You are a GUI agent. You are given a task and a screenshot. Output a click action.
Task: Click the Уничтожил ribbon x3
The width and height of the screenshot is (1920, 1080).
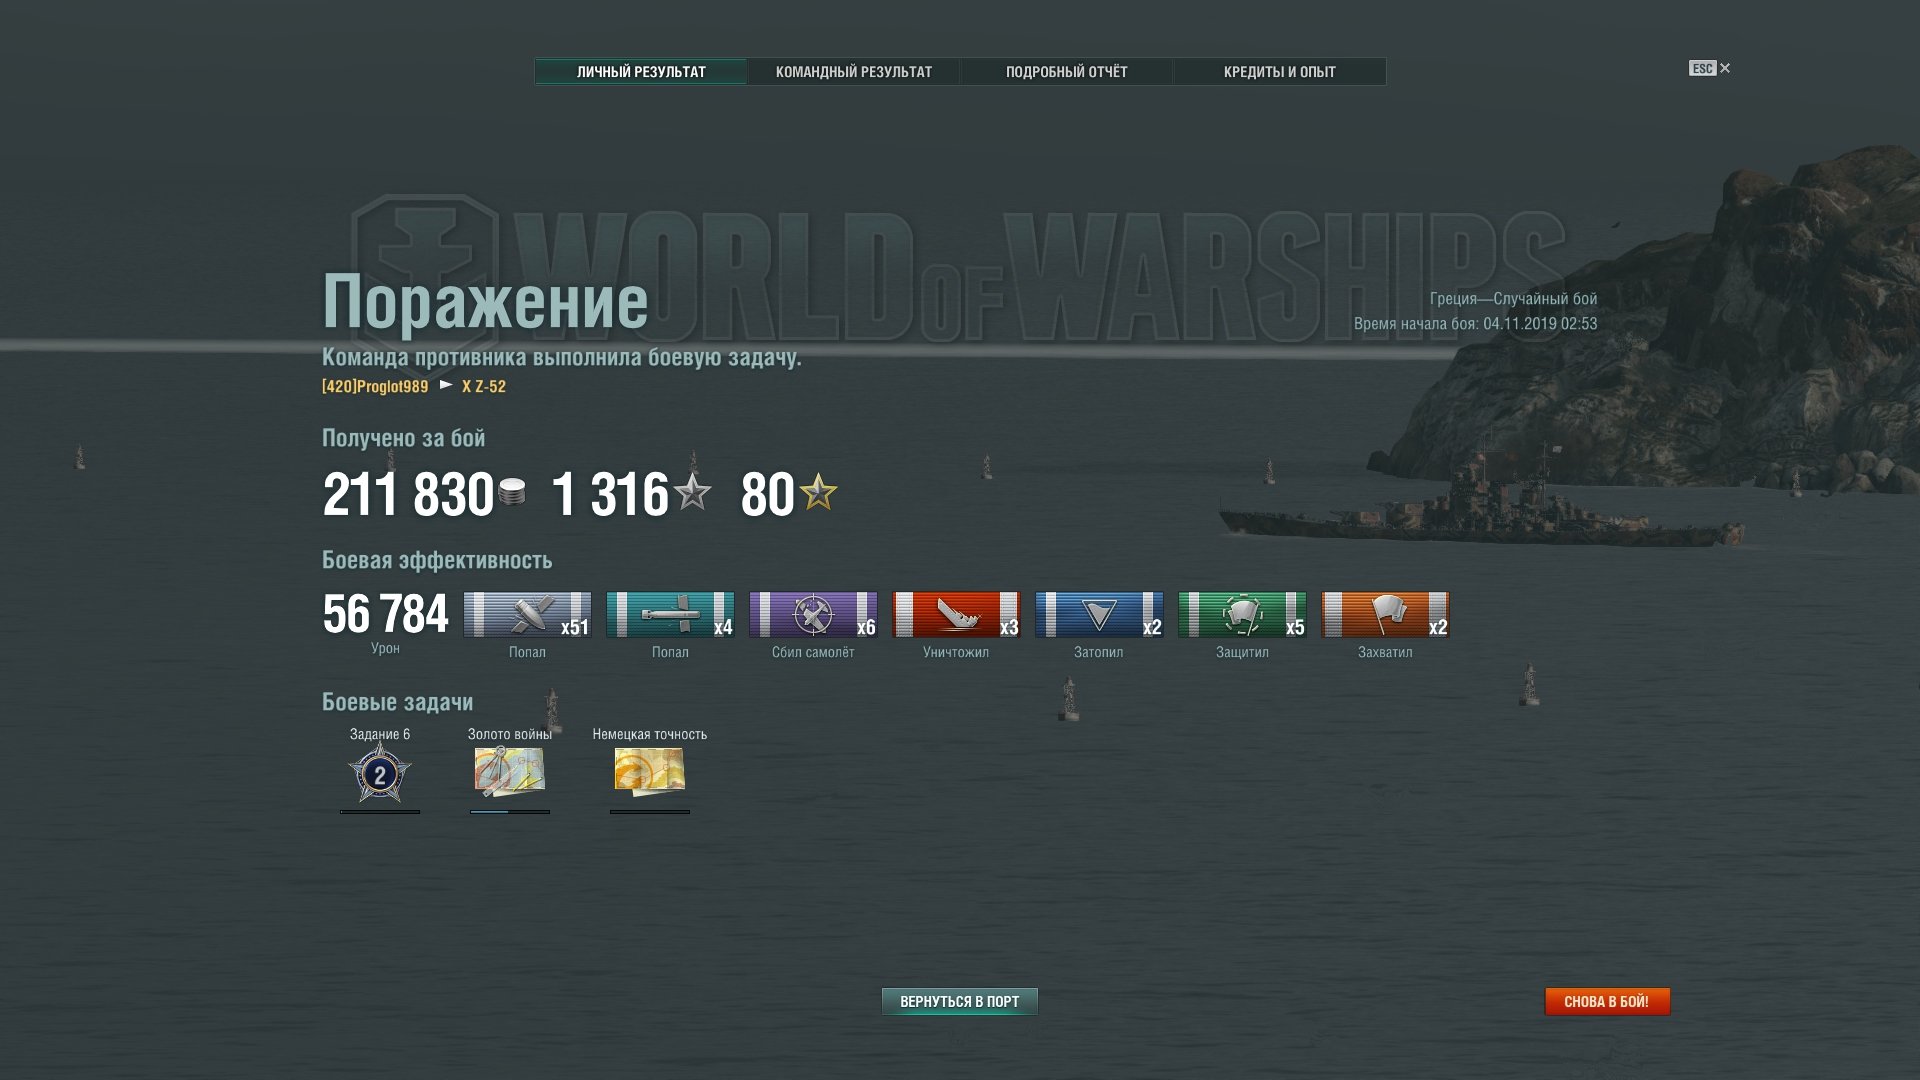956,614
